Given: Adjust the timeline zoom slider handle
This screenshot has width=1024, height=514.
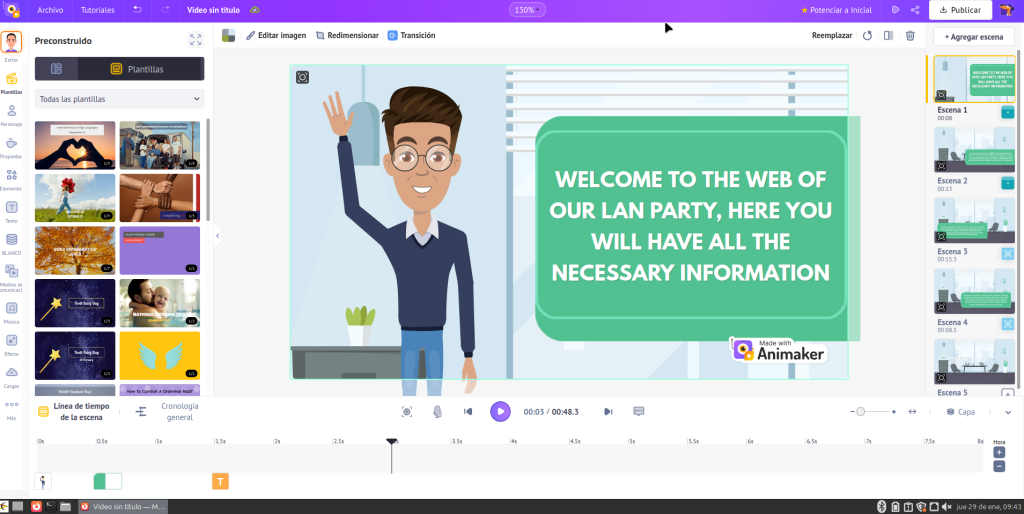Looking at the screenshot, I should point(861,411).
